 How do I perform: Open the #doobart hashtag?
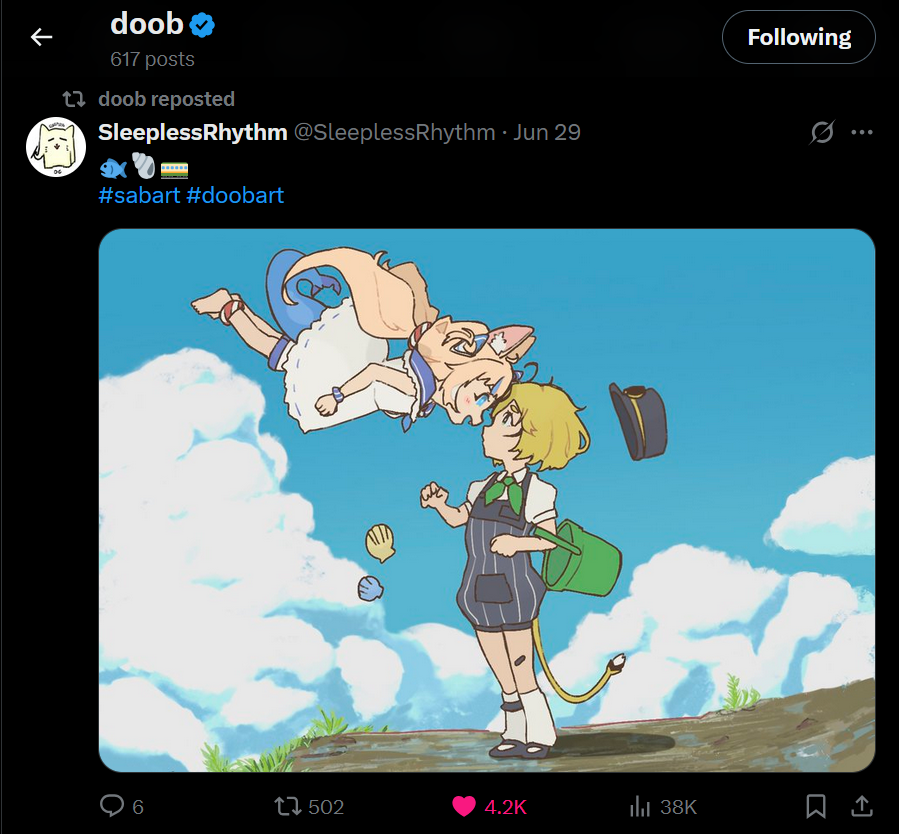(235, 195)
